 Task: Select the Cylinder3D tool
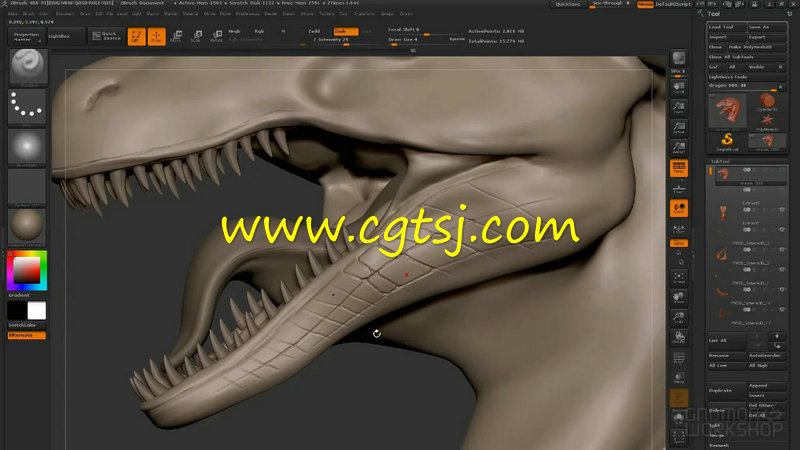tap(767, 102)
